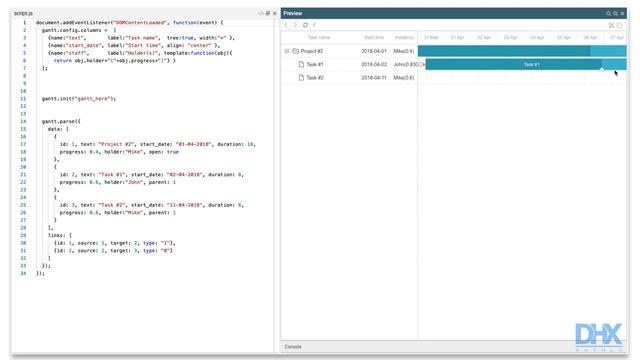The width and height of the screenshot is (640, 360).
Task: Click the edit pencil icon in Preview toolbar
Action: click(314, 25)
